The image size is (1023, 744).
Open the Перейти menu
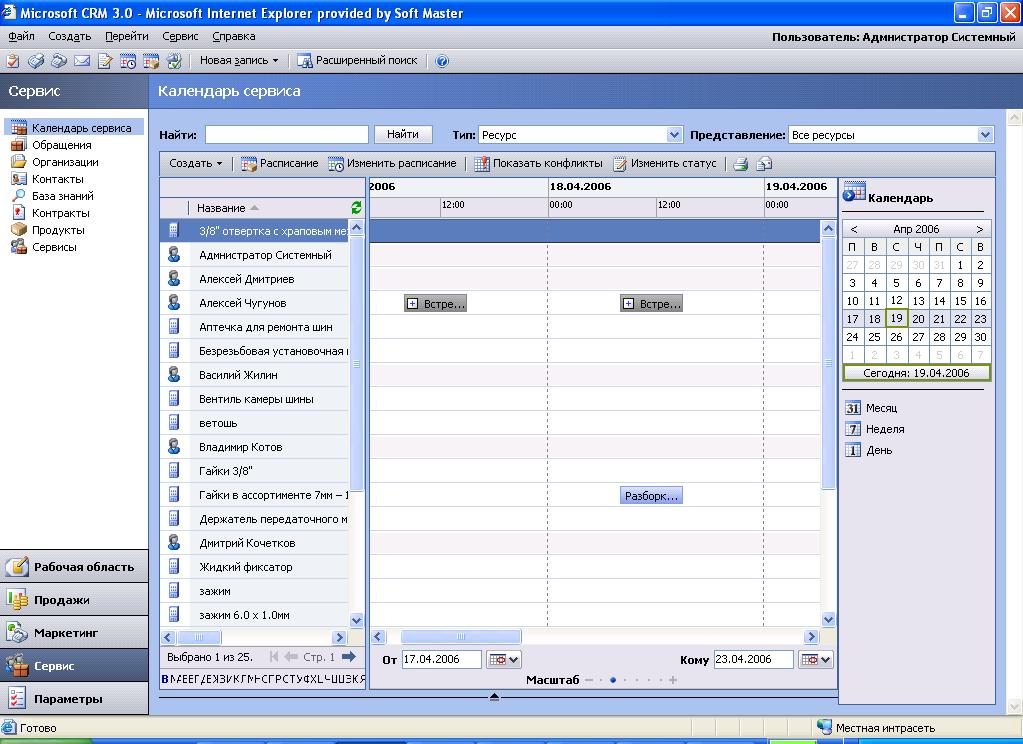(127, 37)
